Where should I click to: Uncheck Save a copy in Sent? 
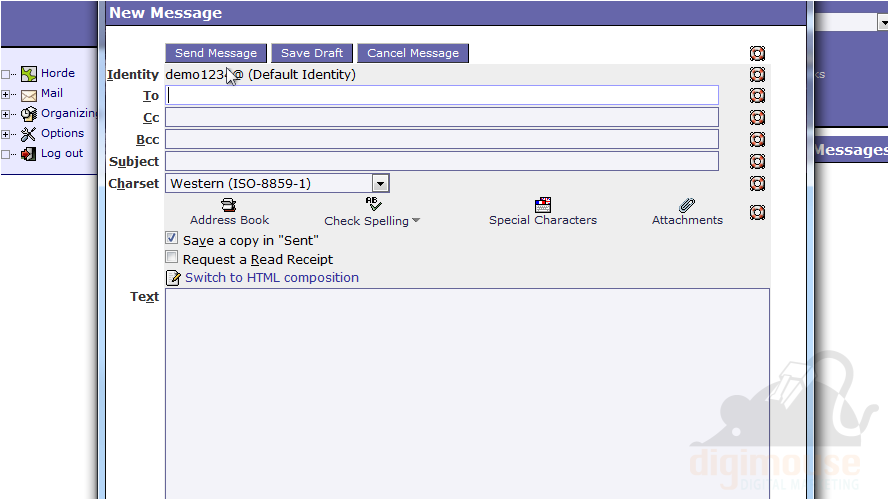point(171,238)
